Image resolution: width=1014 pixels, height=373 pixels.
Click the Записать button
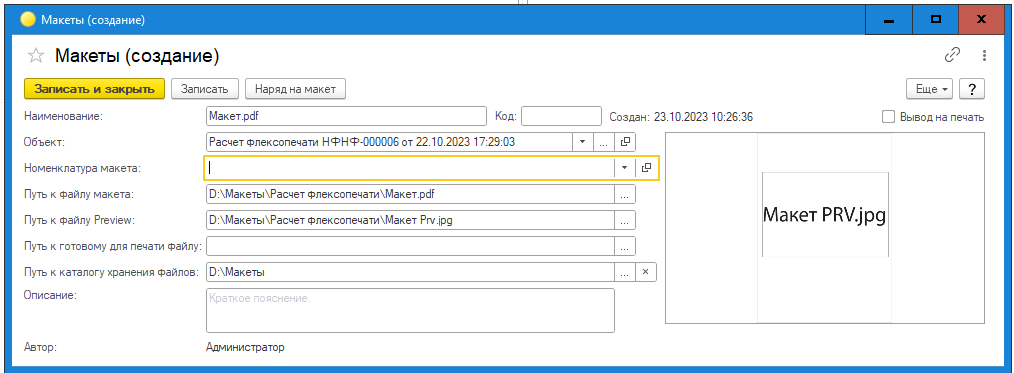(205, 89)
